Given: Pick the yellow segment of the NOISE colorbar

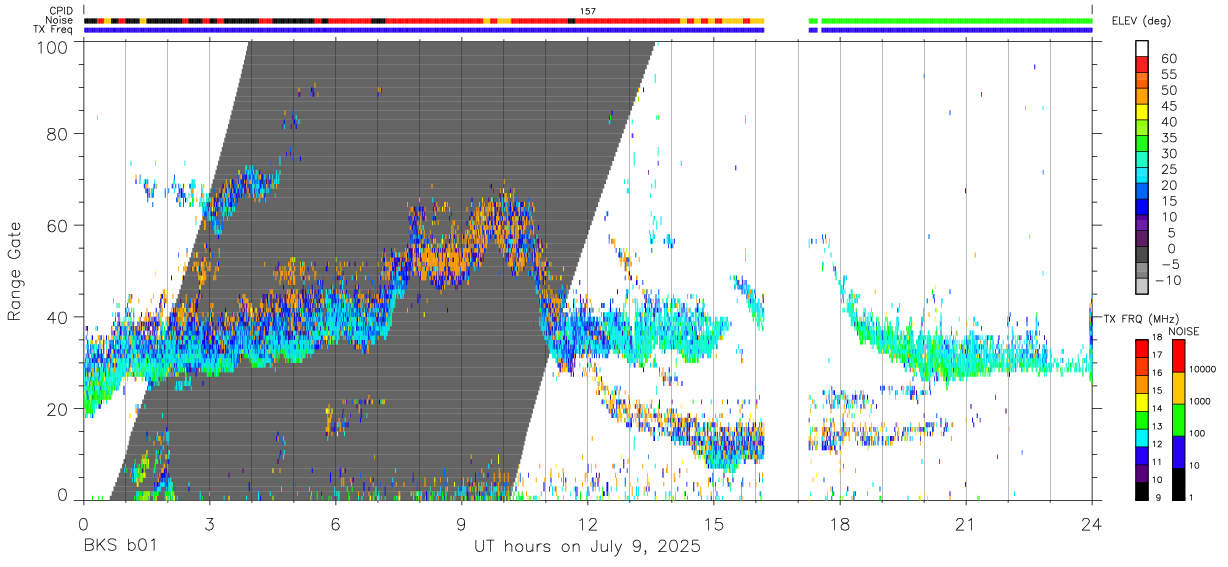Looking at the screenshot, I should click(x=1178, y=388).
